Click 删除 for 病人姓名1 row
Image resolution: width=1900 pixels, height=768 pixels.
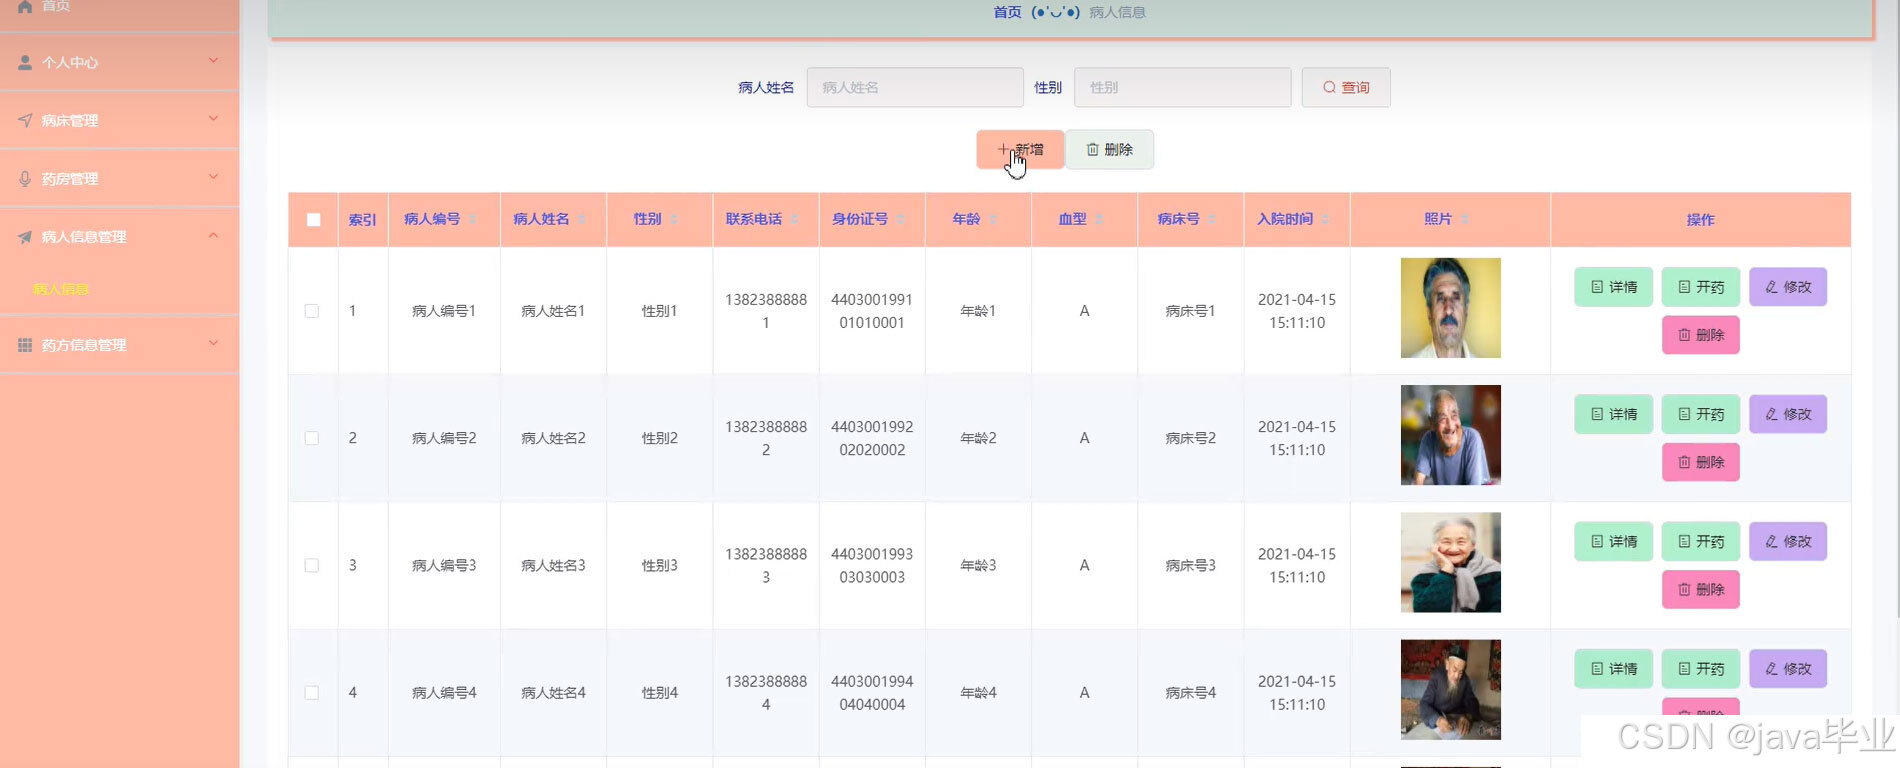coord(1700,335)
